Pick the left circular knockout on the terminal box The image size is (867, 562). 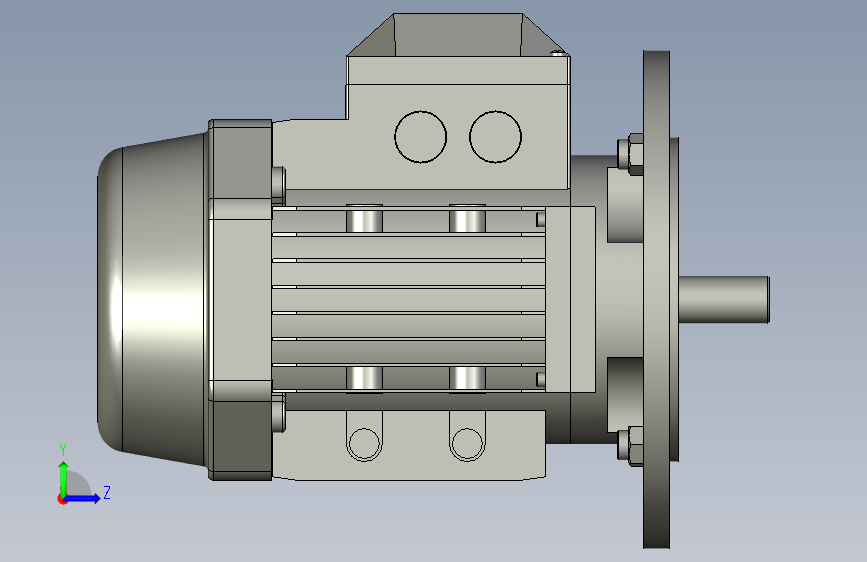(420, 137)
